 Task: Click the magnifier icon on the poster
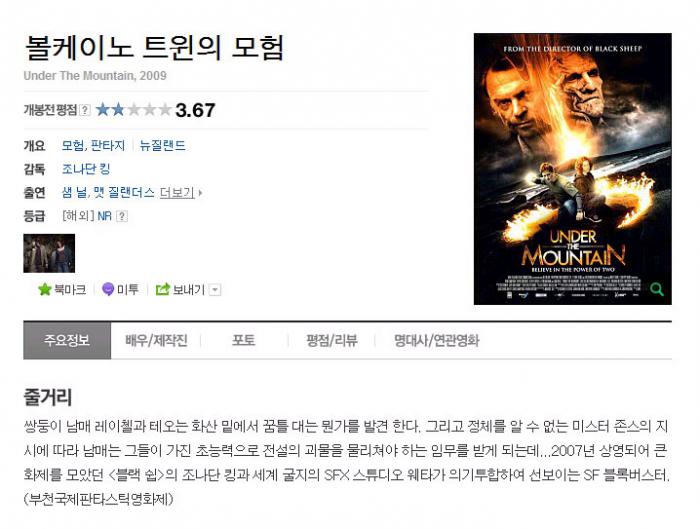point(656,289)
